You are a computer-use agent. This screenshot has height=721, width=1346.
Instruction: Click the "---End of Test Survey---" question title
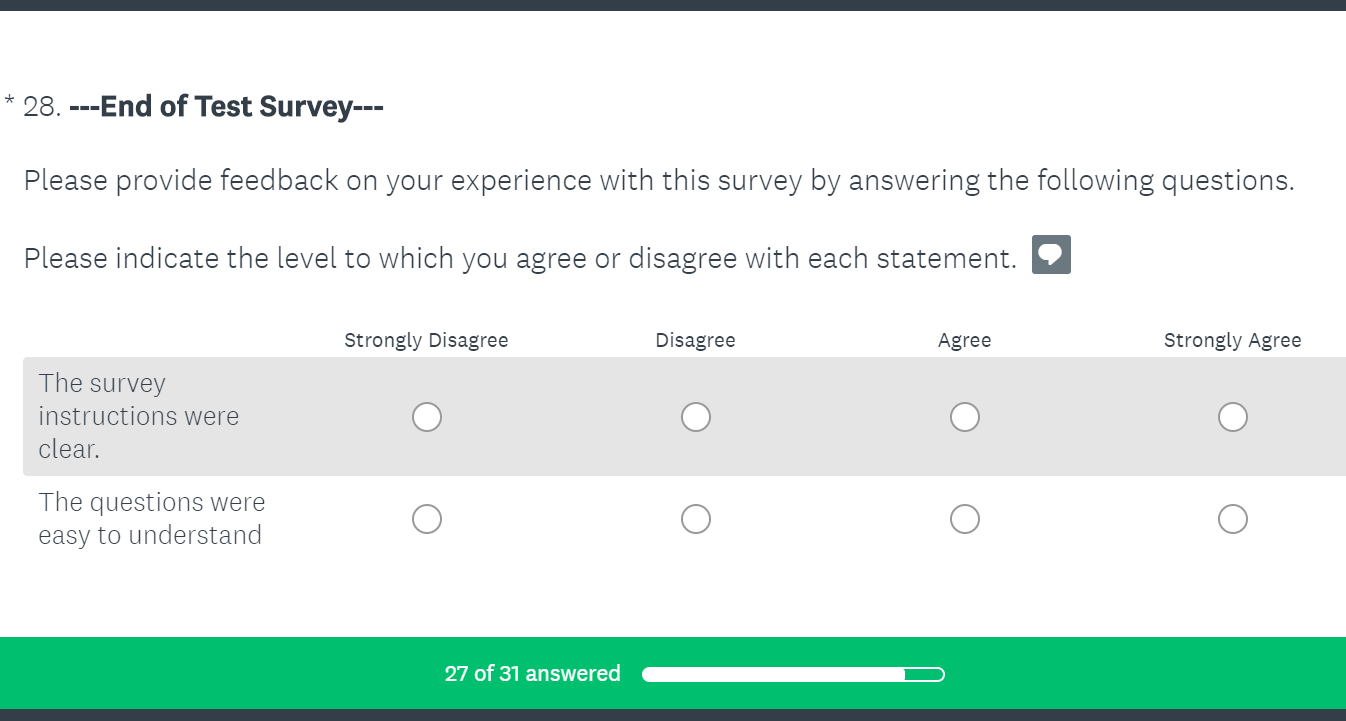click(226, 106)
